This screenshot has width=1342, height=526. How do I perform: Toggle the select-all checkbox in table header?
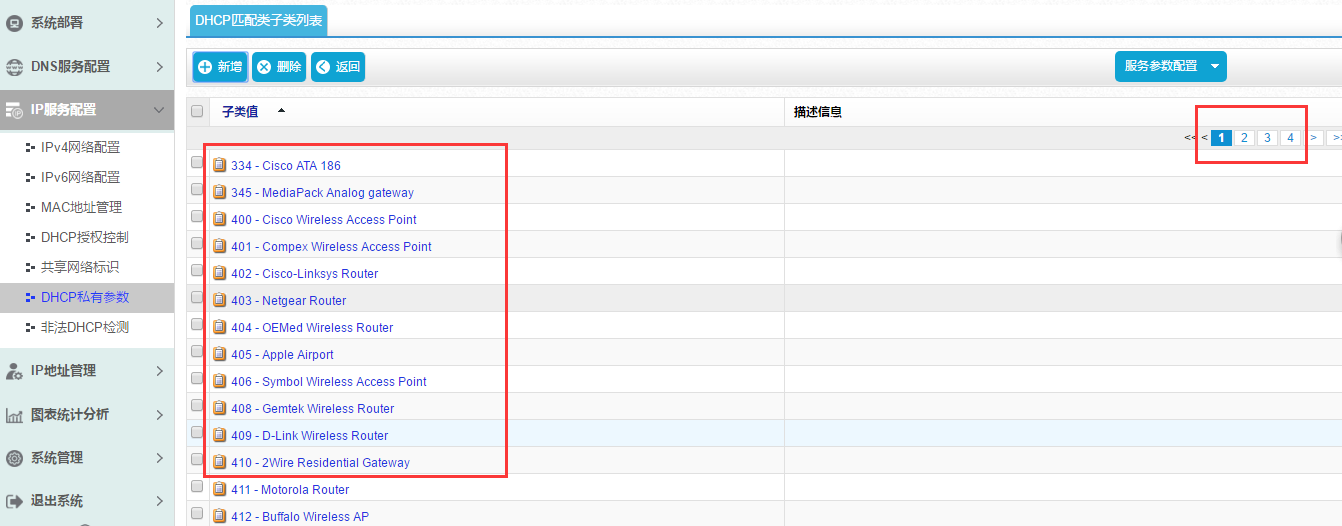197,112
